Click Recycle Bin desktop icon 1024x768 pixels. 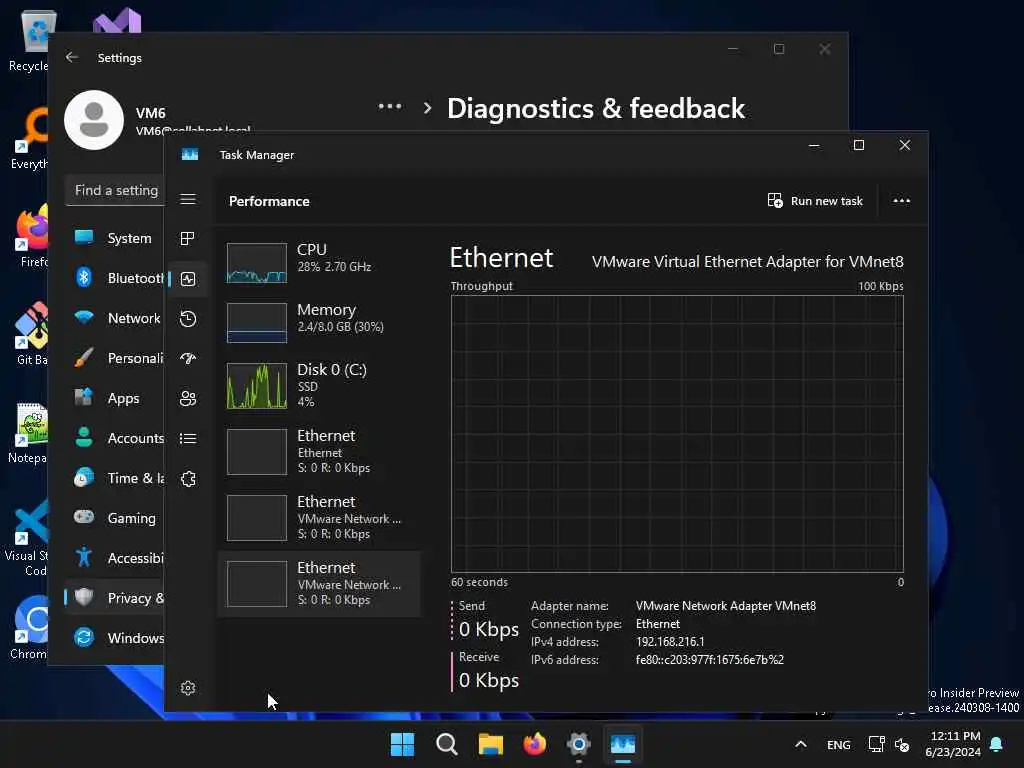(29, 40)
